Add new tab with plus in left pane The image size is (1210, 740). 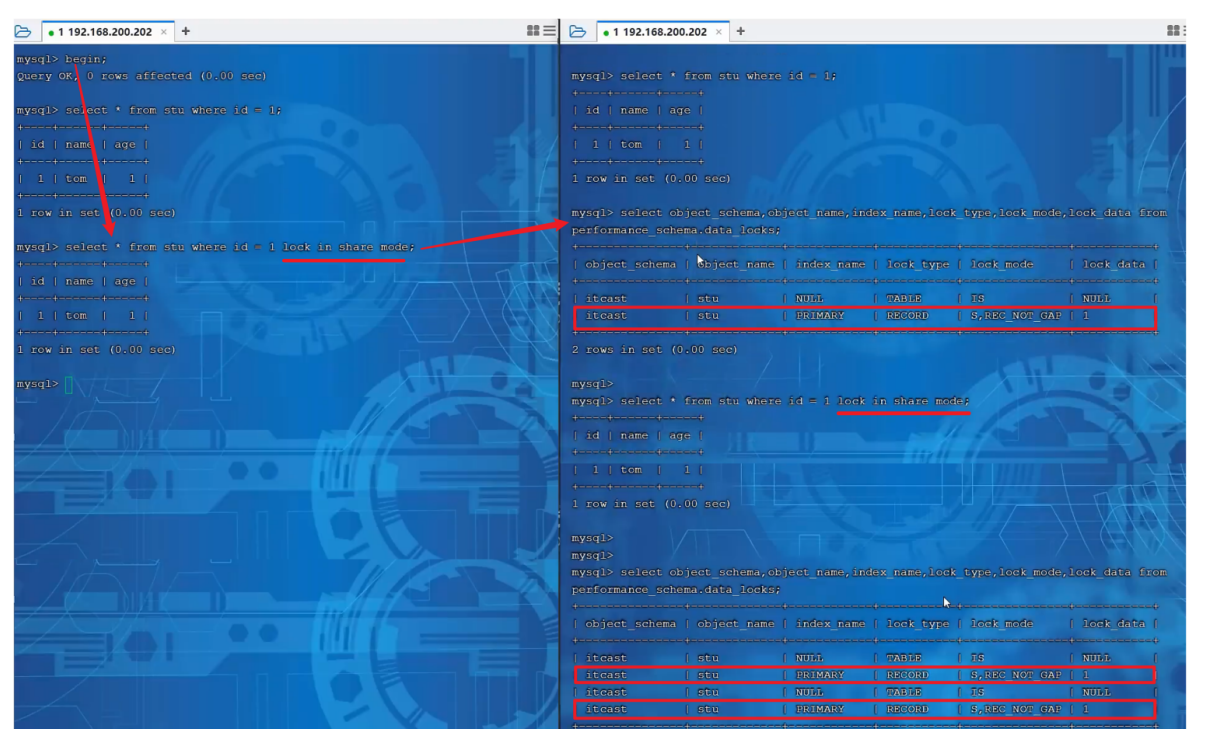186,31
